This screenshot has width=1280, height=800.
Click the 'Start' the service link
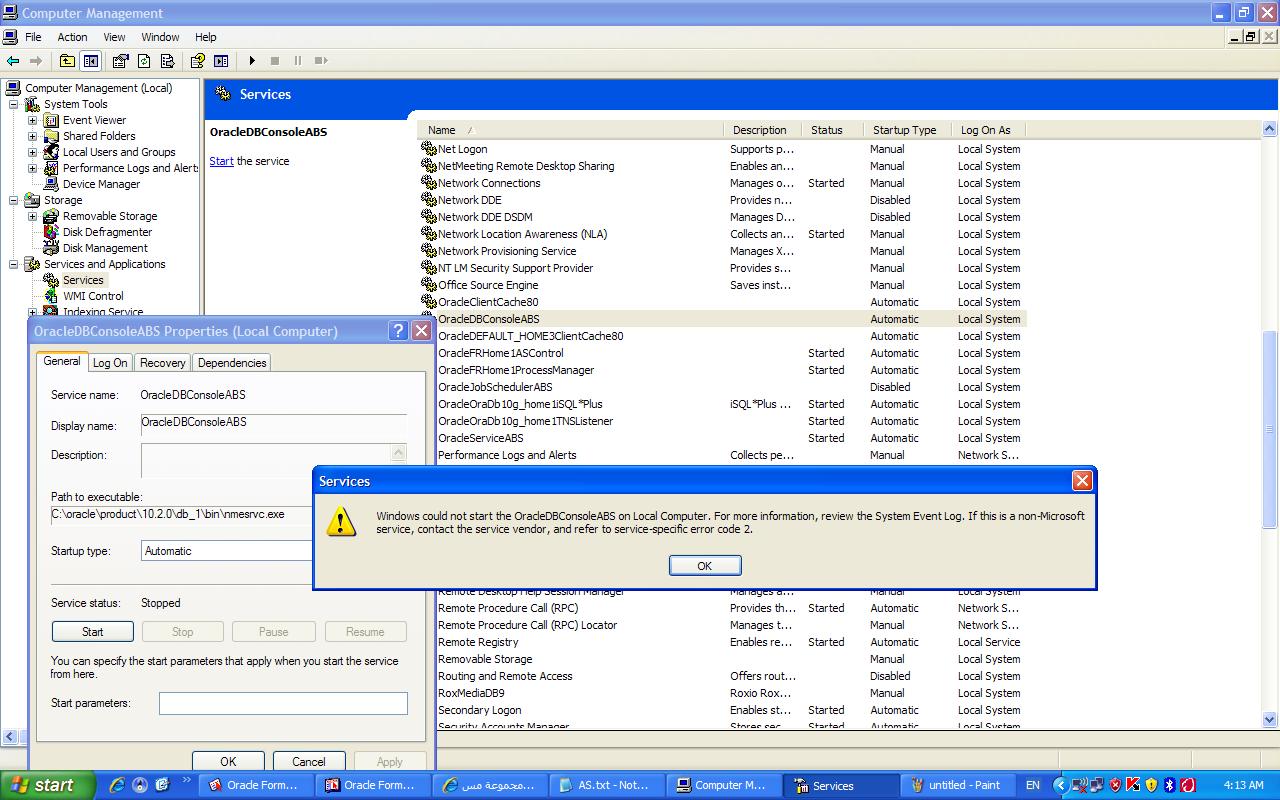221,161
